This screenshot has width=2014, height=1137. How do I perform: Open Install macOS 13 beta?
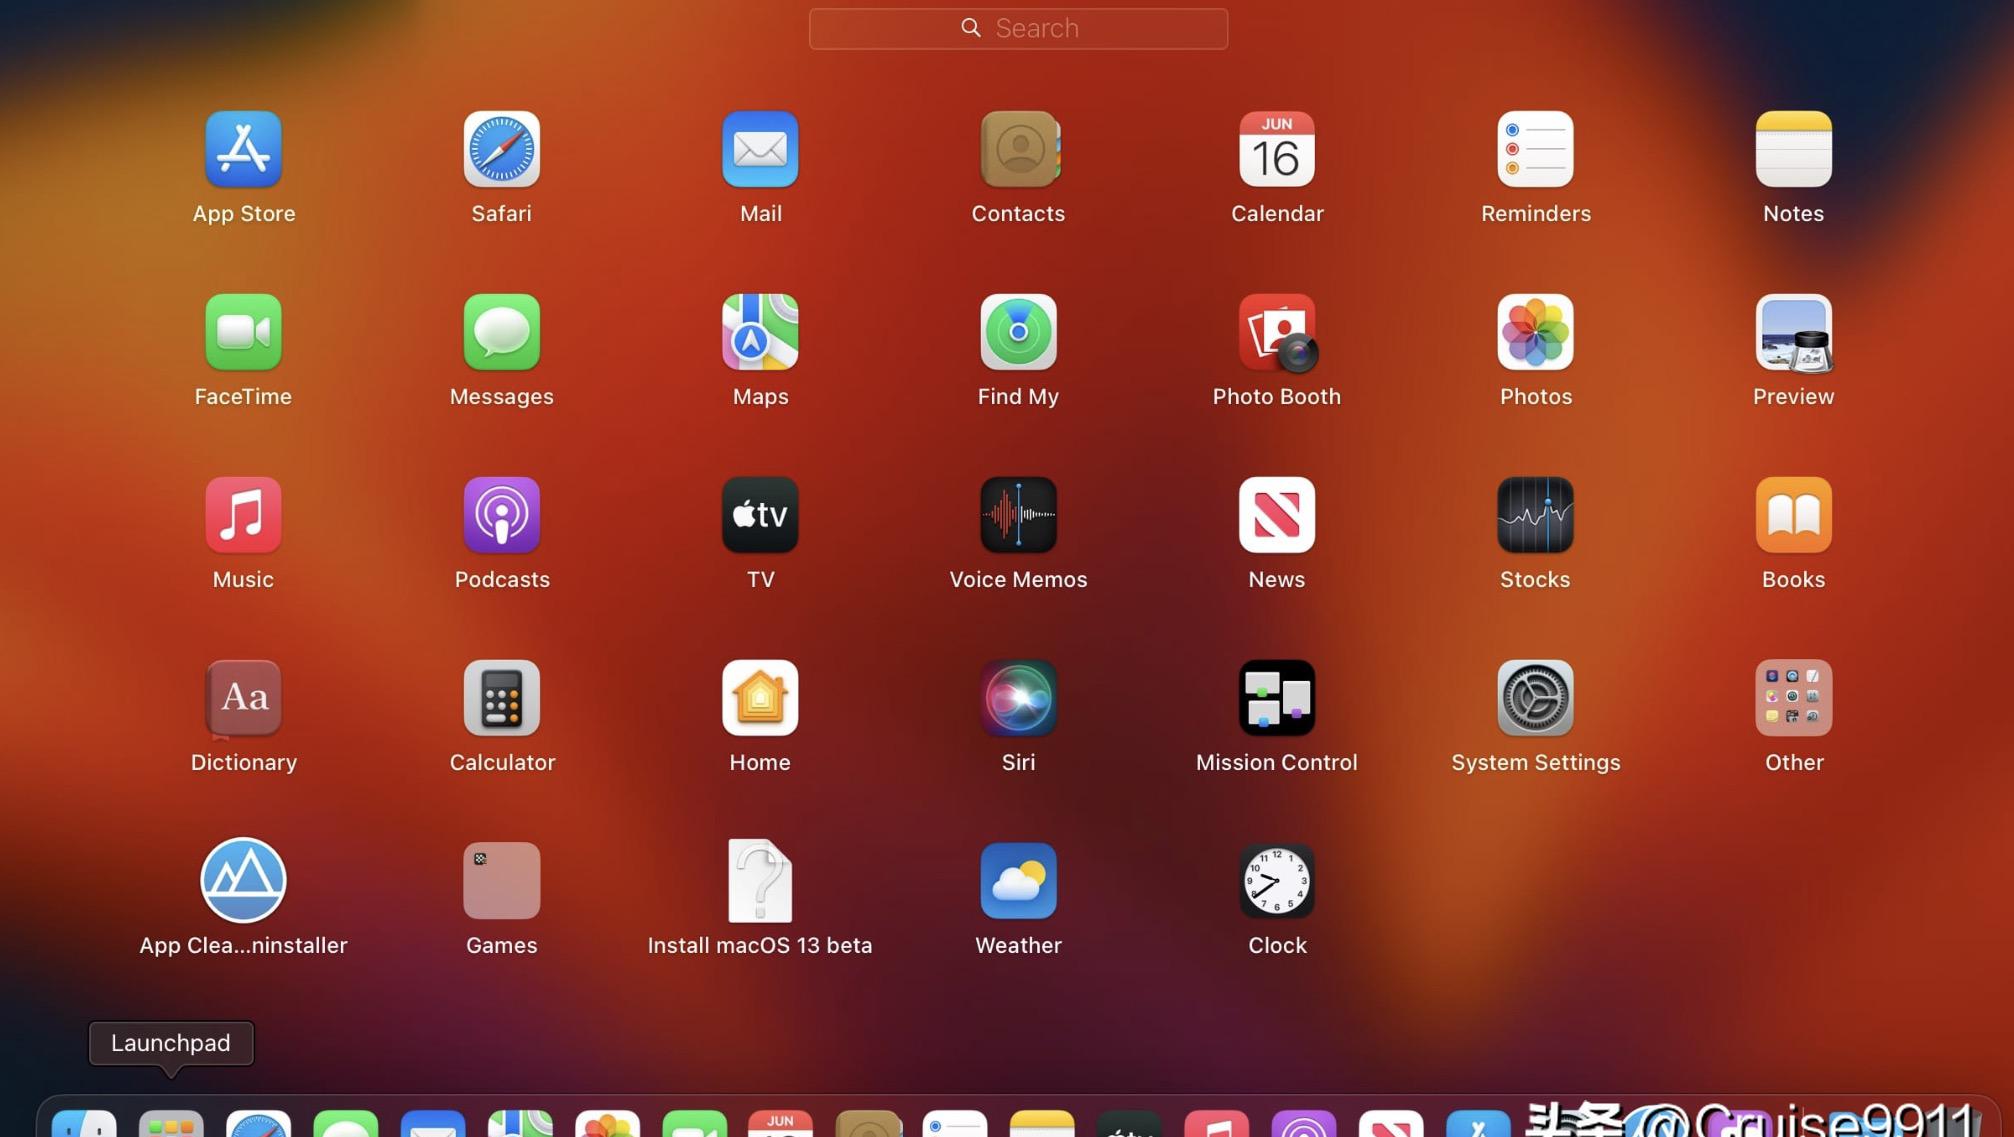(x=760, y=881)
